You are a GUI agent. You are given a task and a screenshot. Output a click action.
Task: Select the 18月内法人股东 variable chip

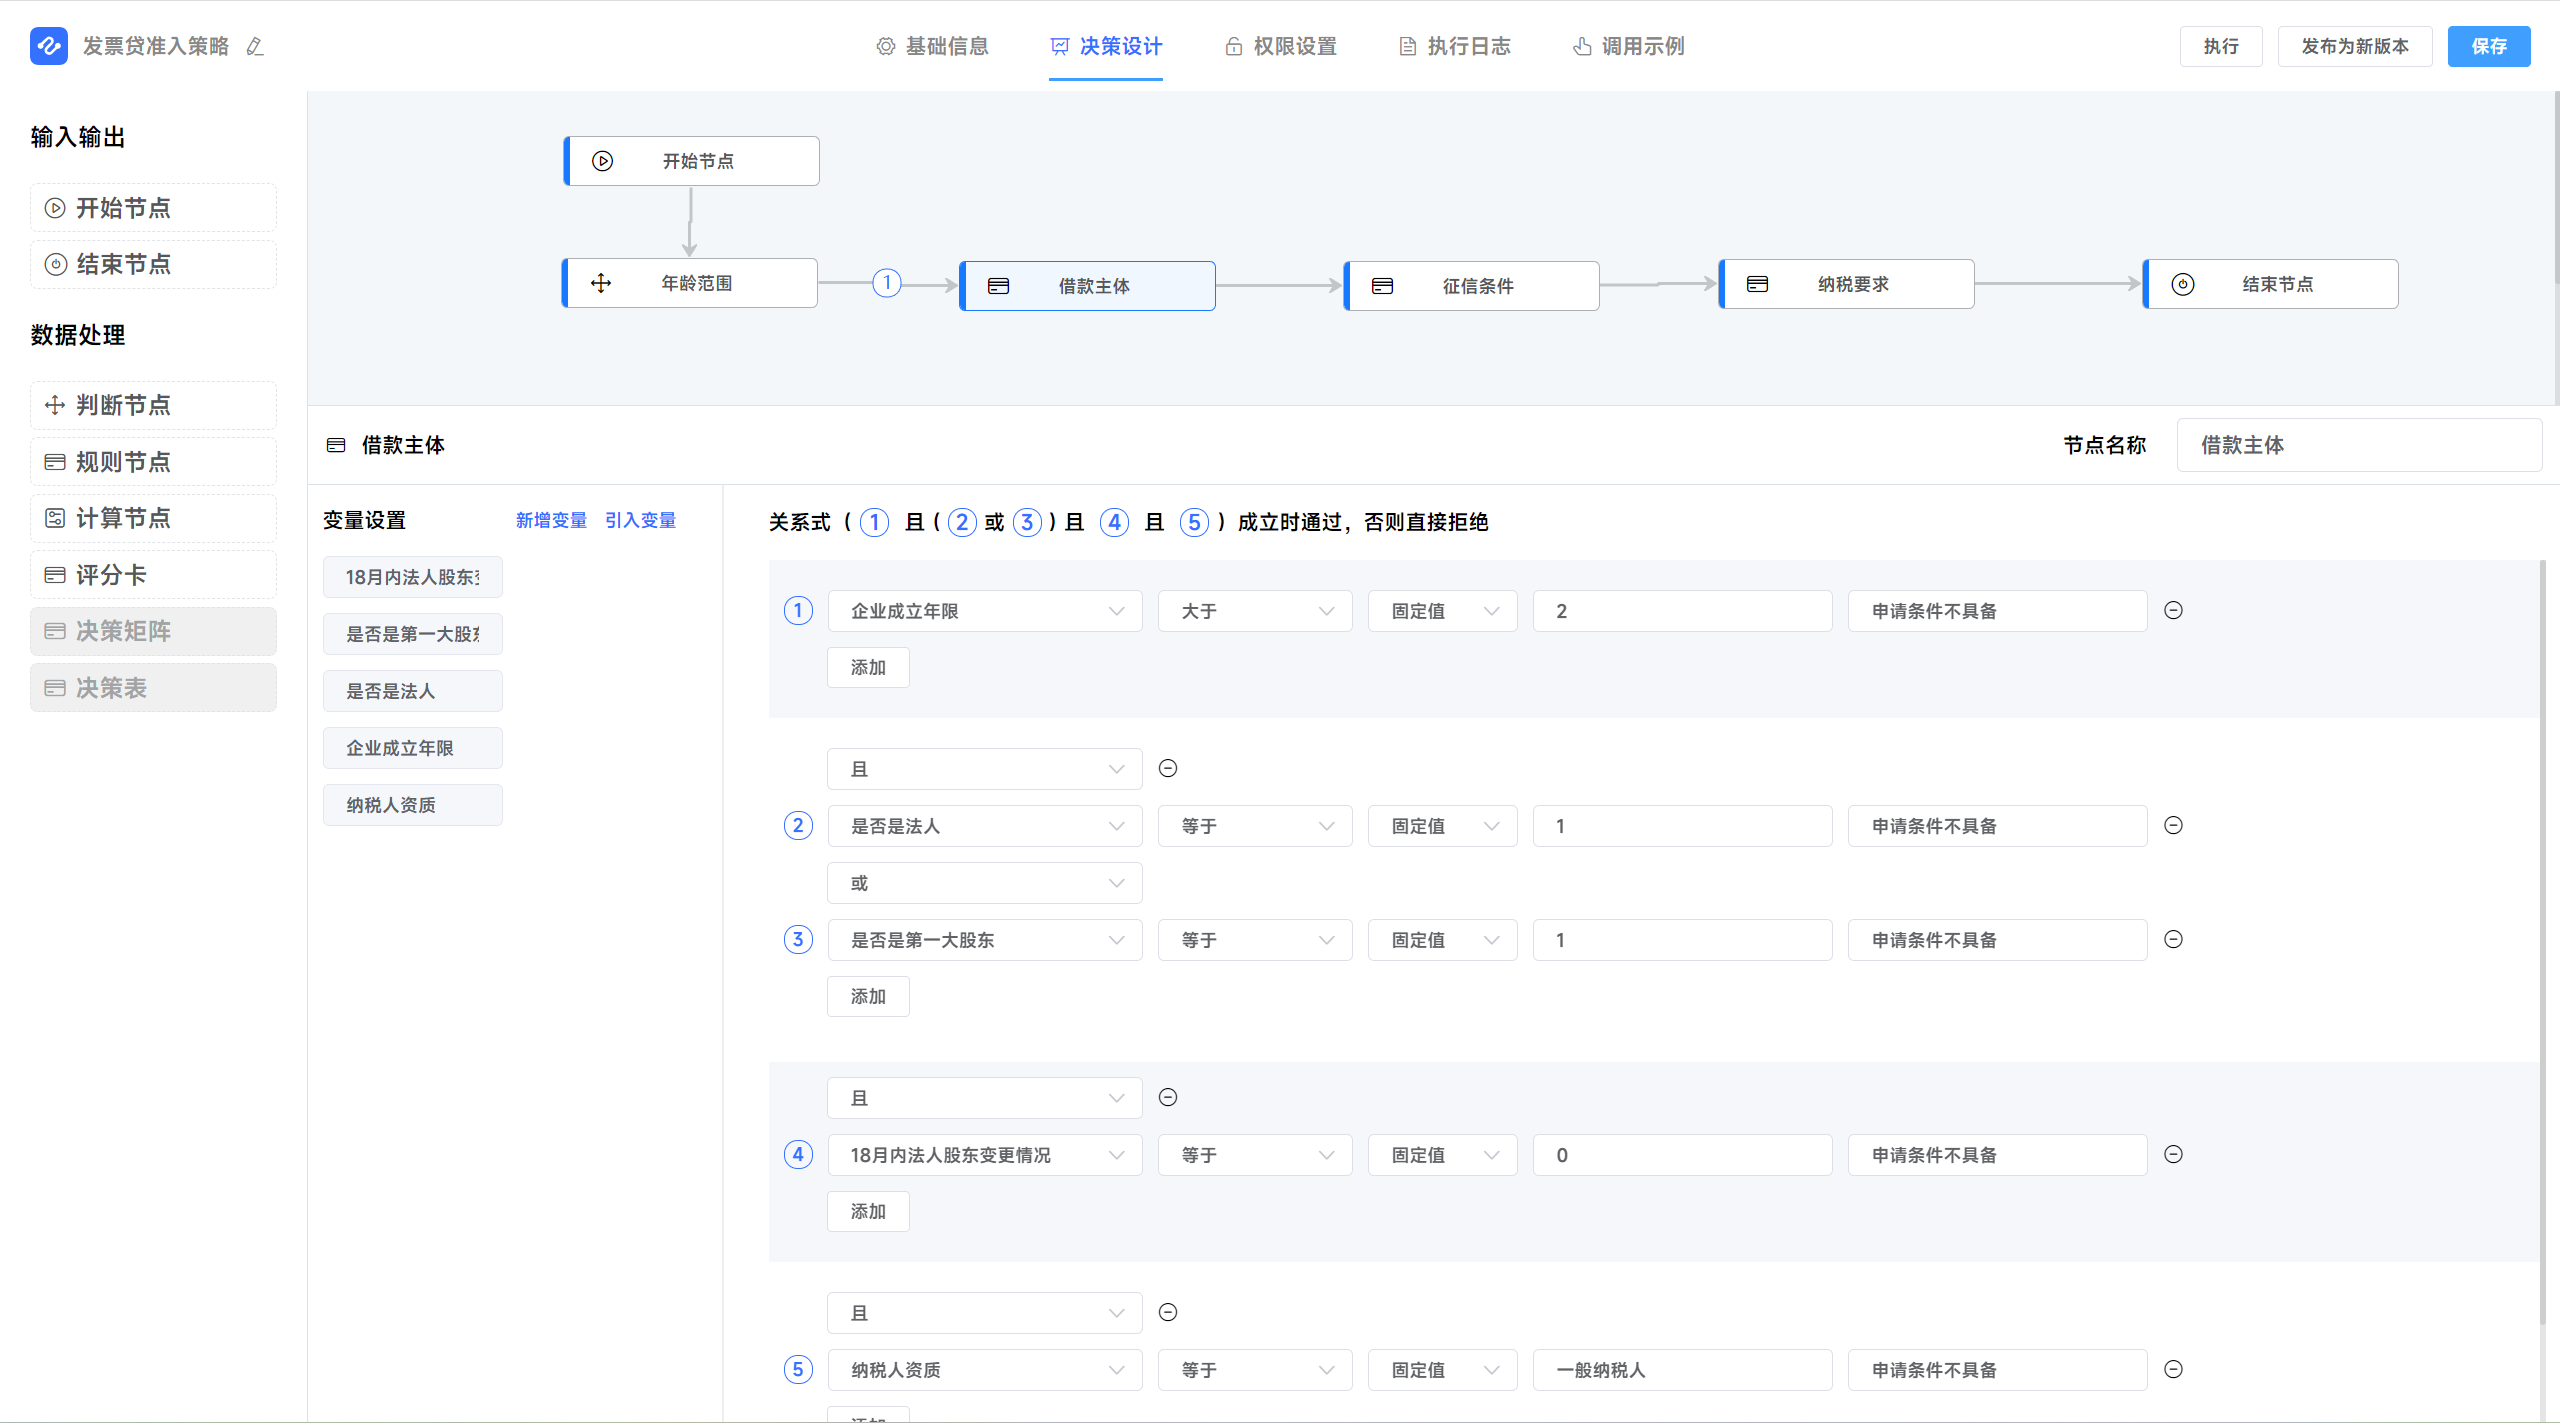[x=412, y=577]
